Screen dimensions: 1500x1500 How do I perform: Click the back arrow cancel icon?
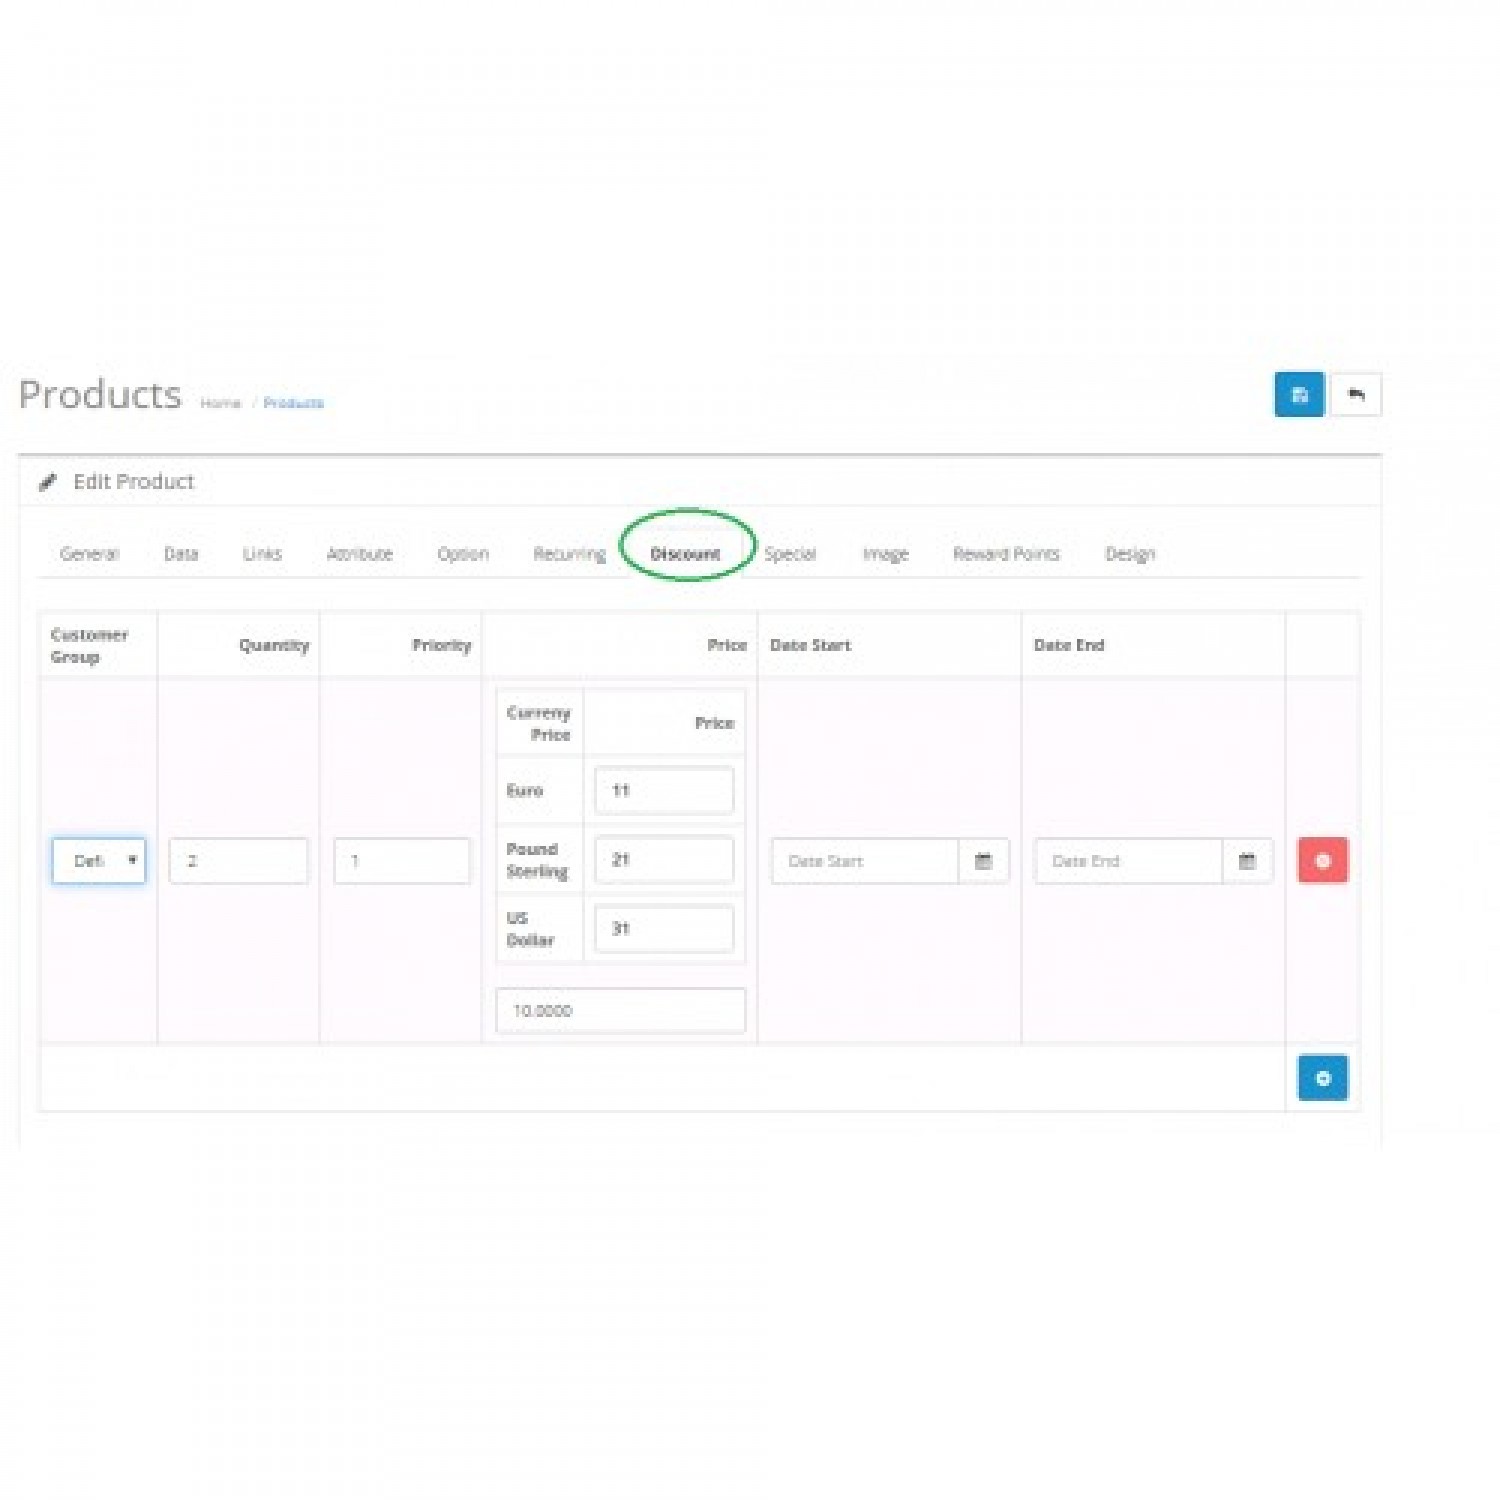tap(1355, 395)
